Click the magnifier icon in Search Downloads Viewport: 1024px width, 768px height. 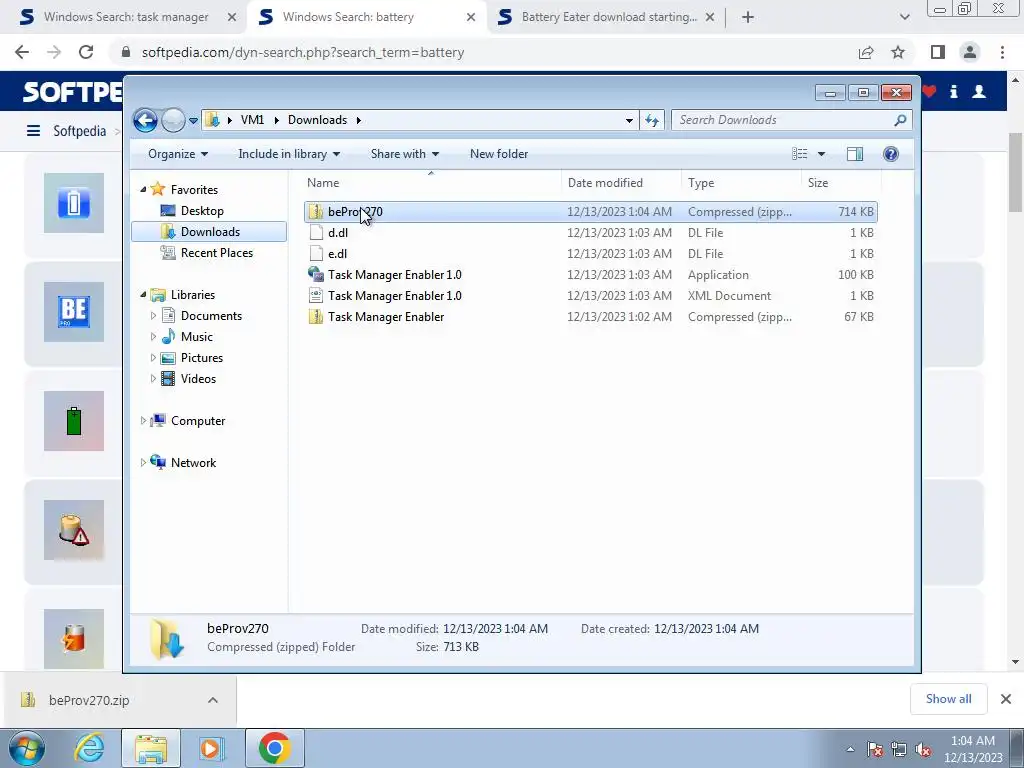pyautogui.click(x=901, y=120)
